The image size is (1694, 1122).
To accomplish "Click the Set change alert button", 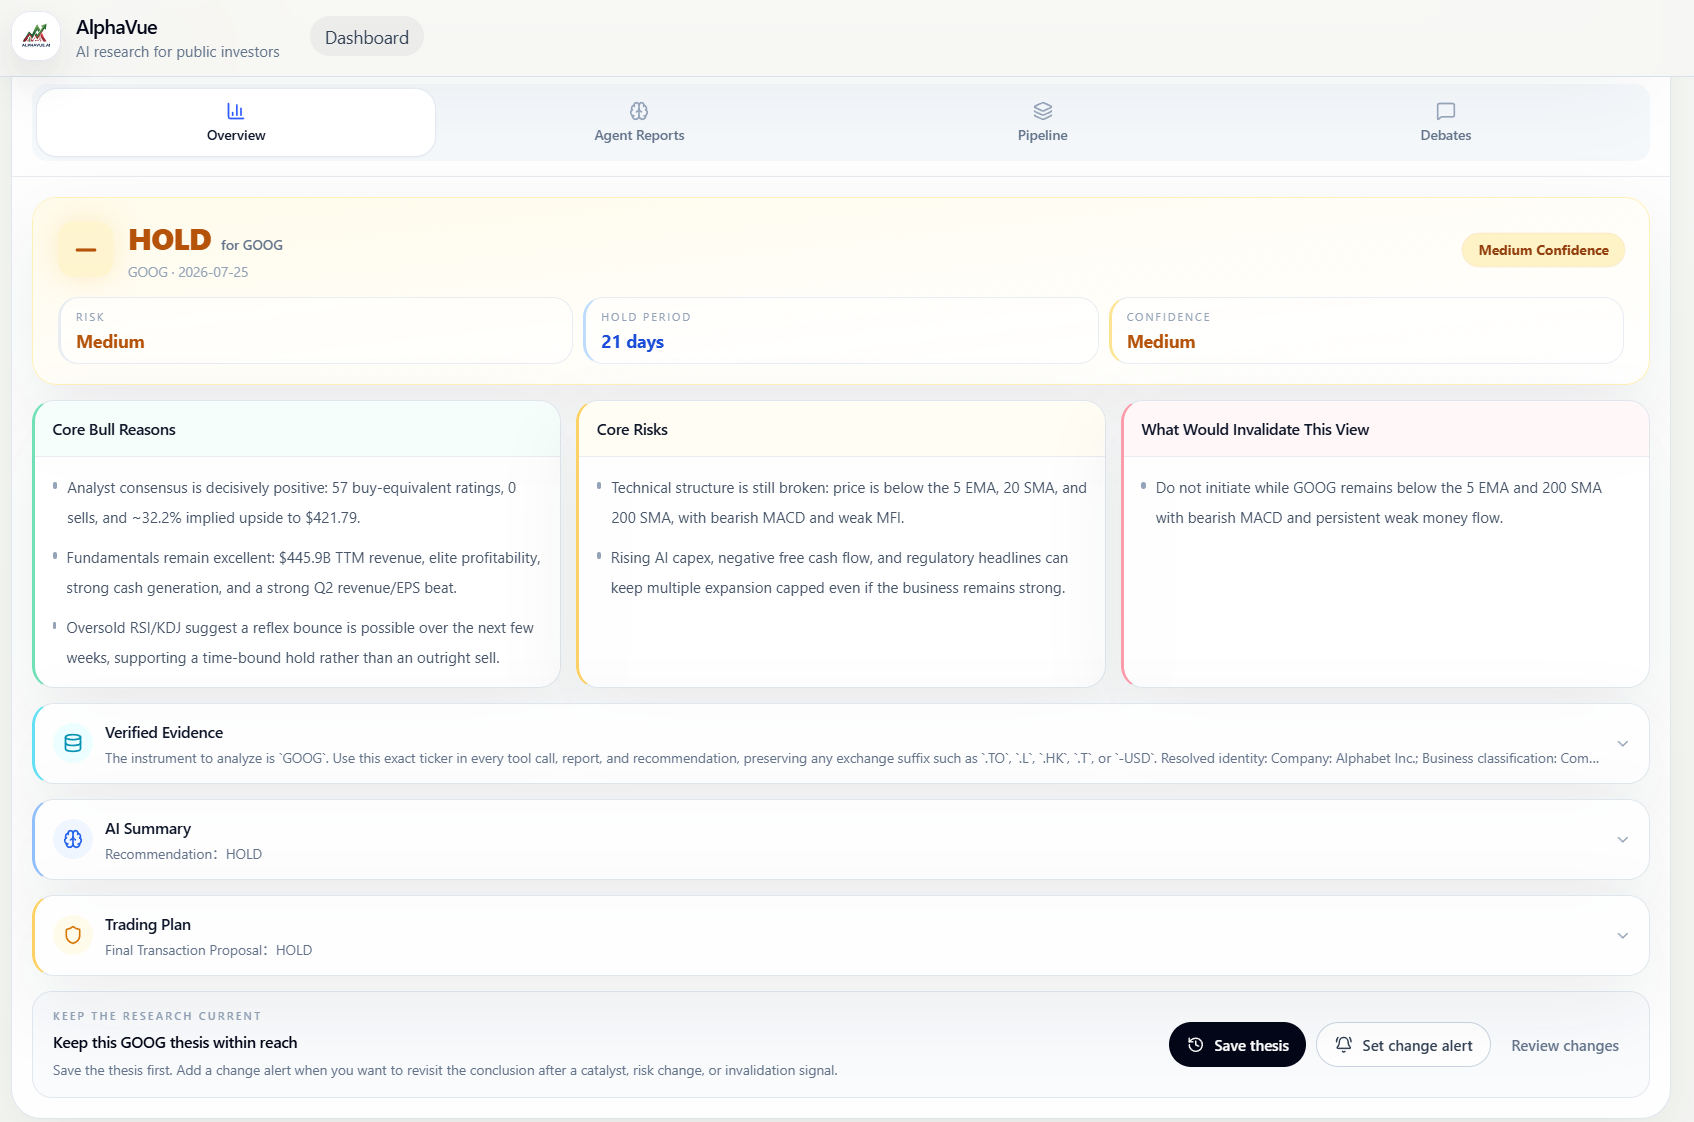I will [x=1403, y=1045].
